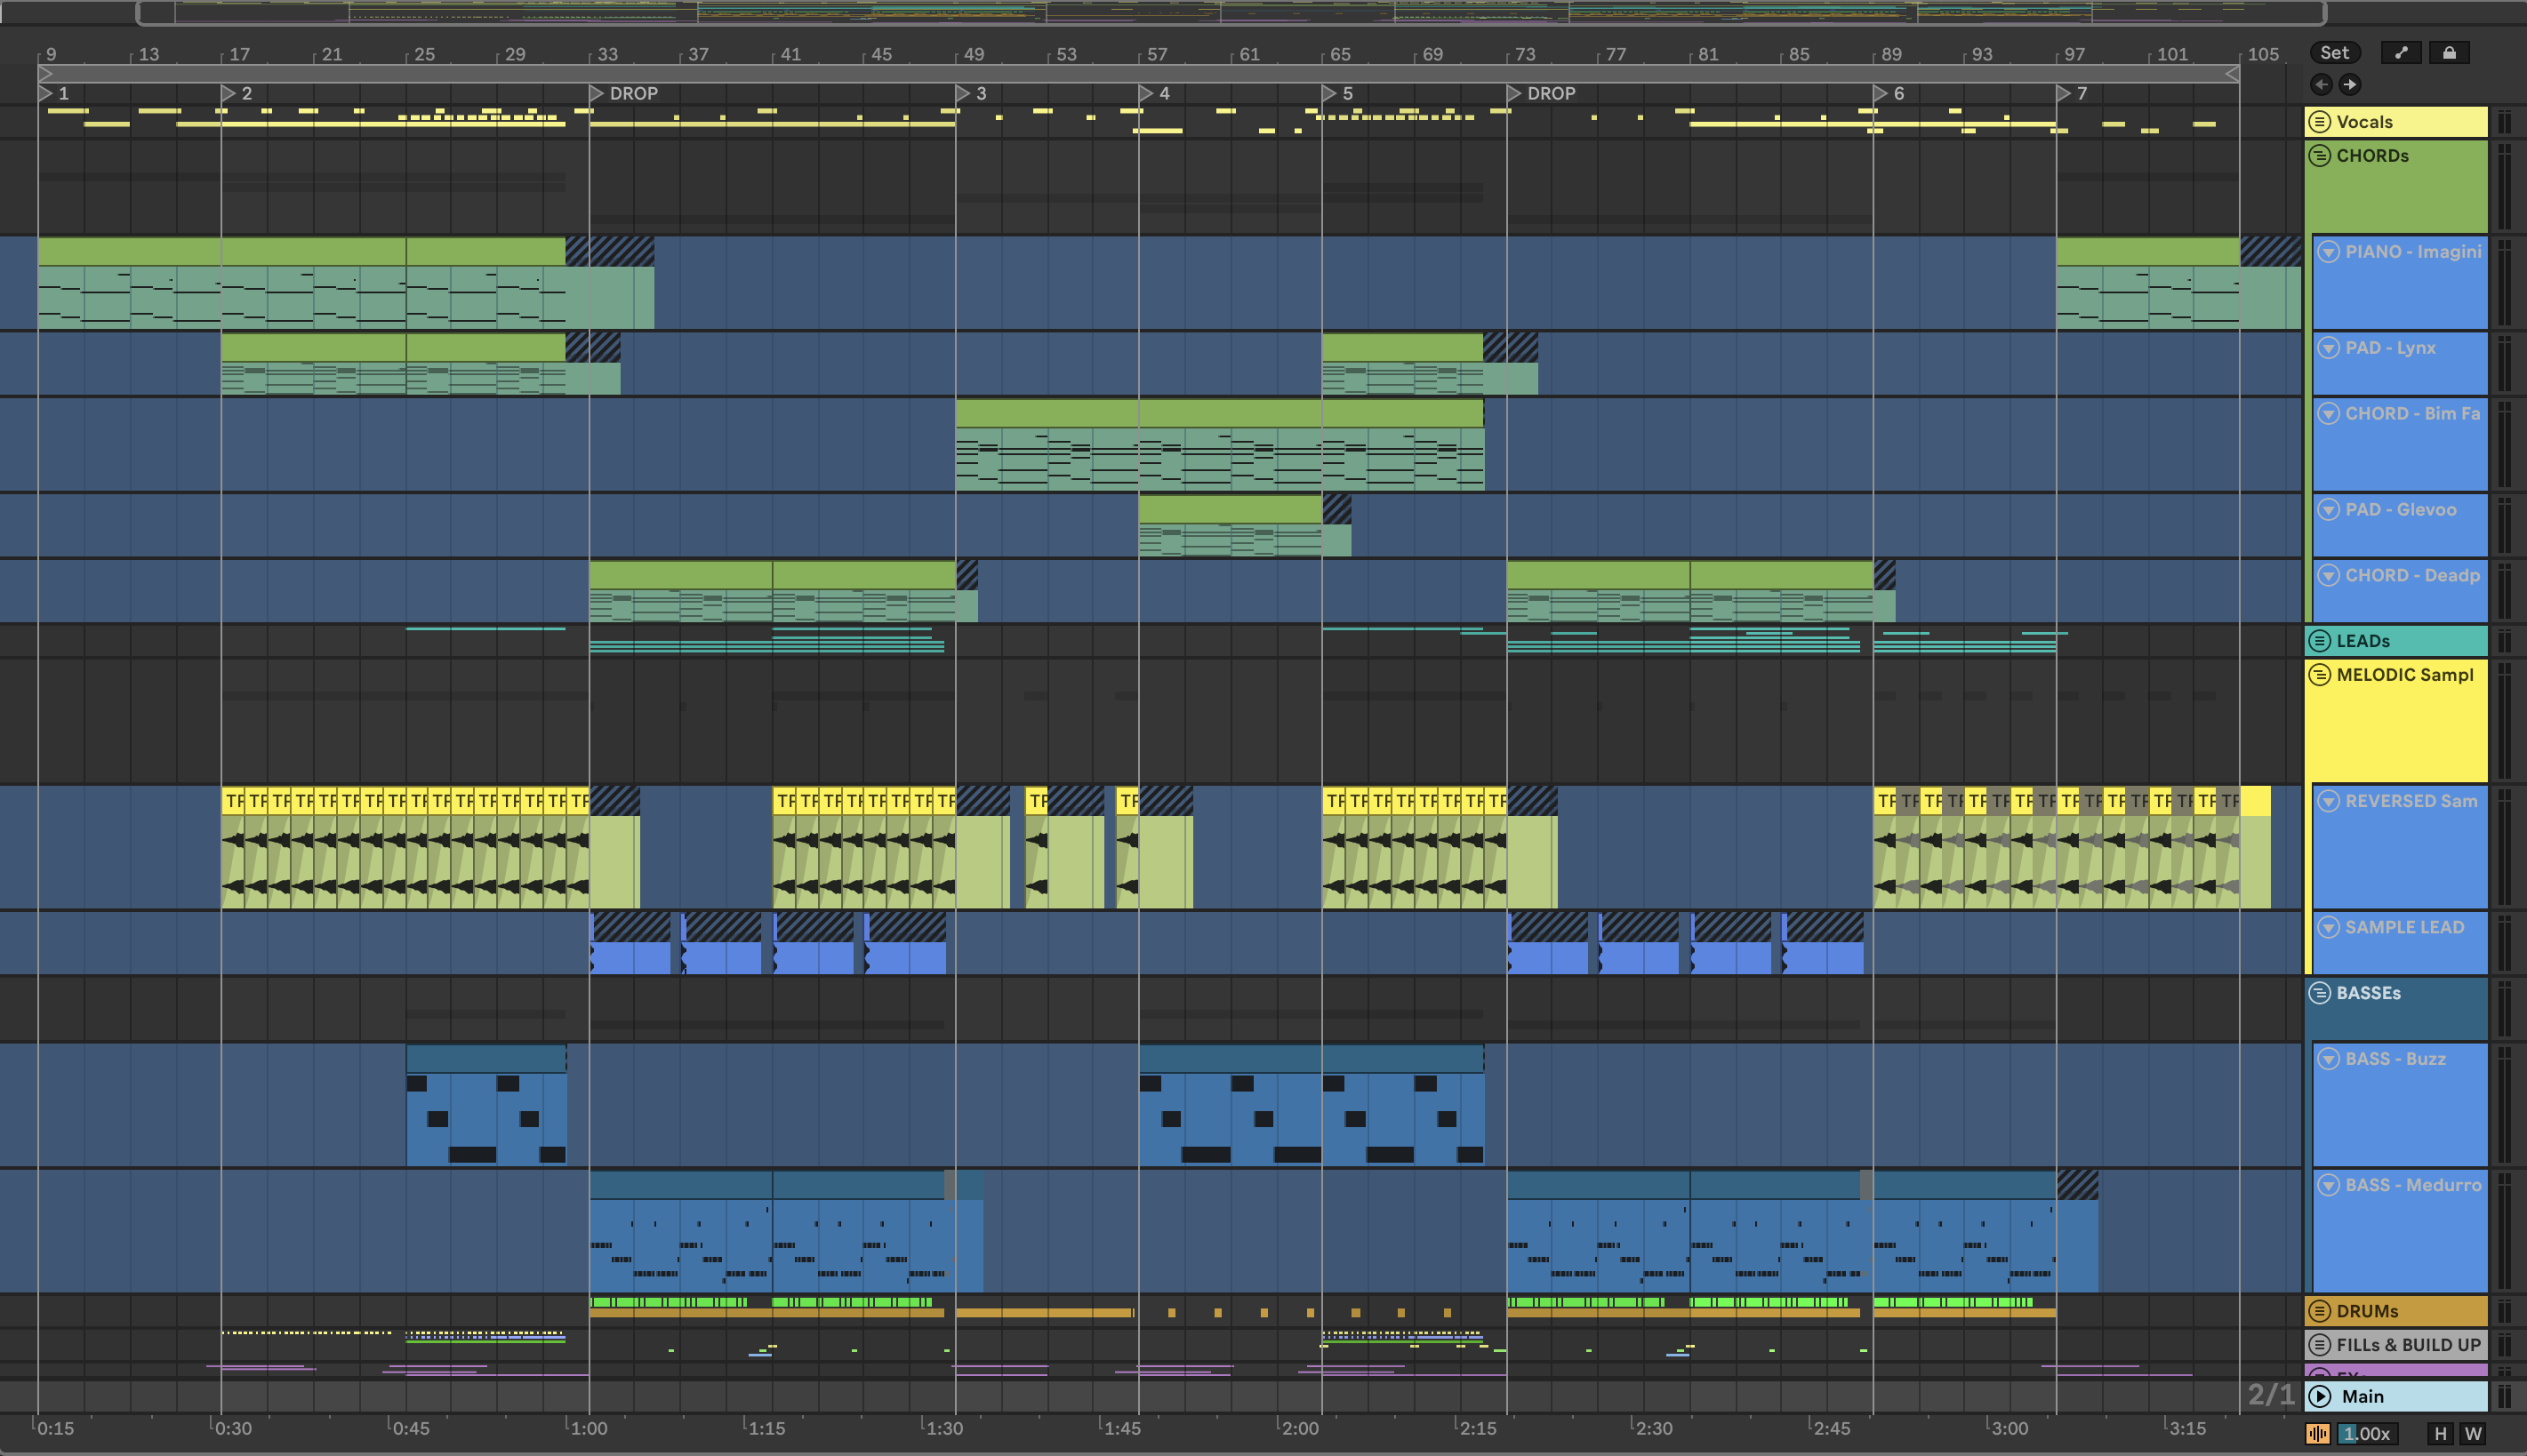Jump to the previous locator arrow

coord(2321,85)
